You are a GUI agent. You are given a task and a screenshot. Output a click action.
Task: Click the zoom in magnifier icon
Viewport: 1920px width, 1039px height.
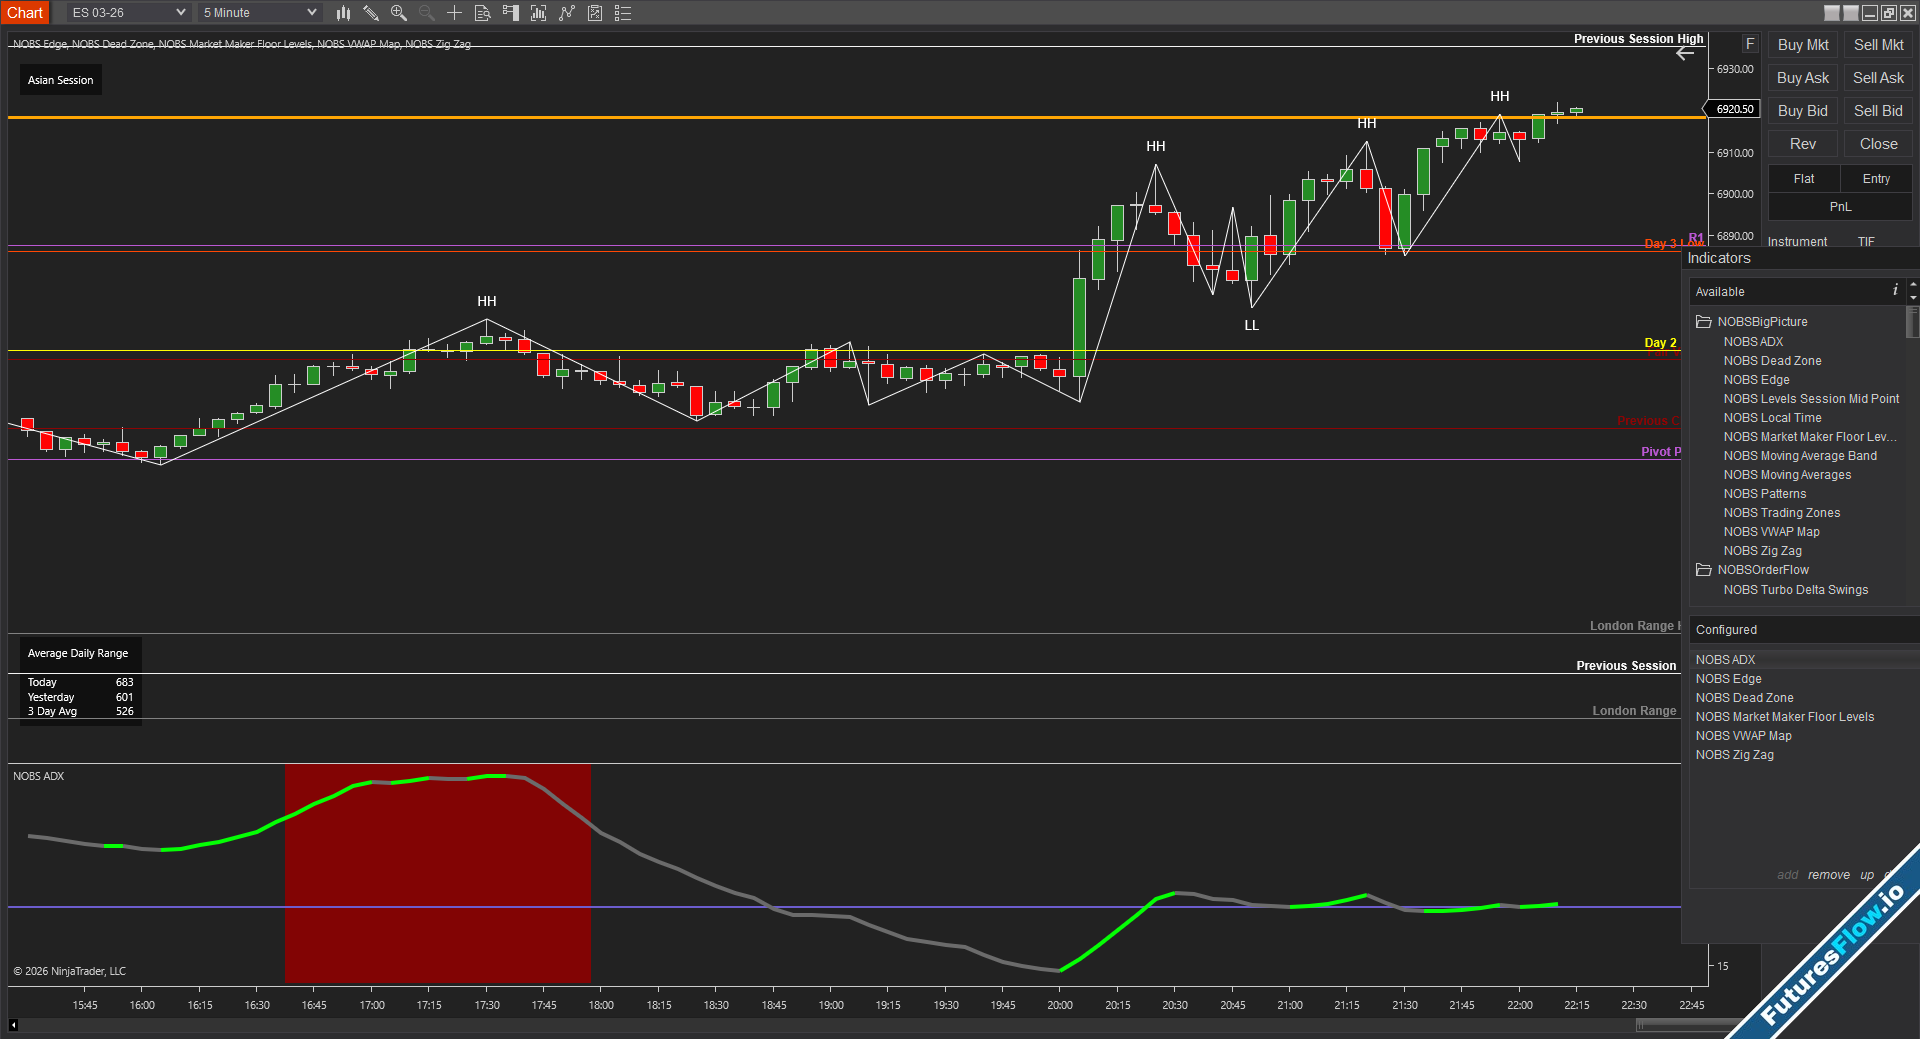pos(399,13)
